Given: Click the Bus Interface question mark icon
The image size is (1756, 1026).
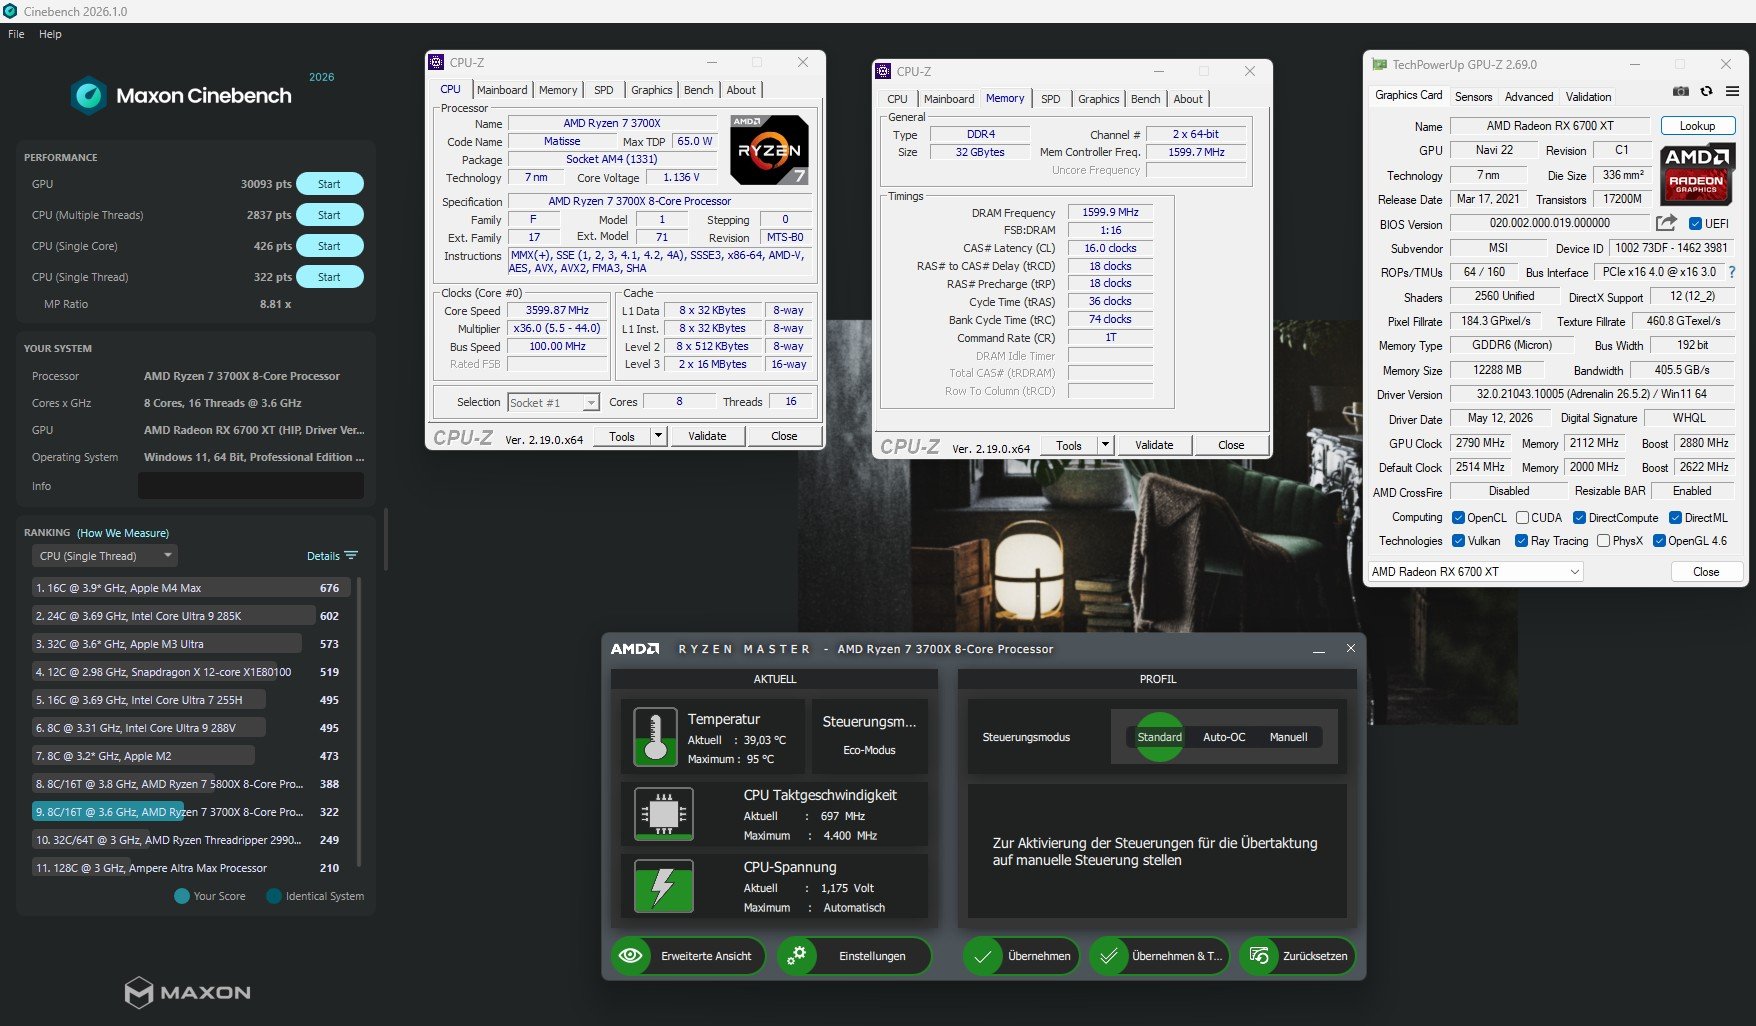Looking at the screenshot, I should [x=1732, y=272].
